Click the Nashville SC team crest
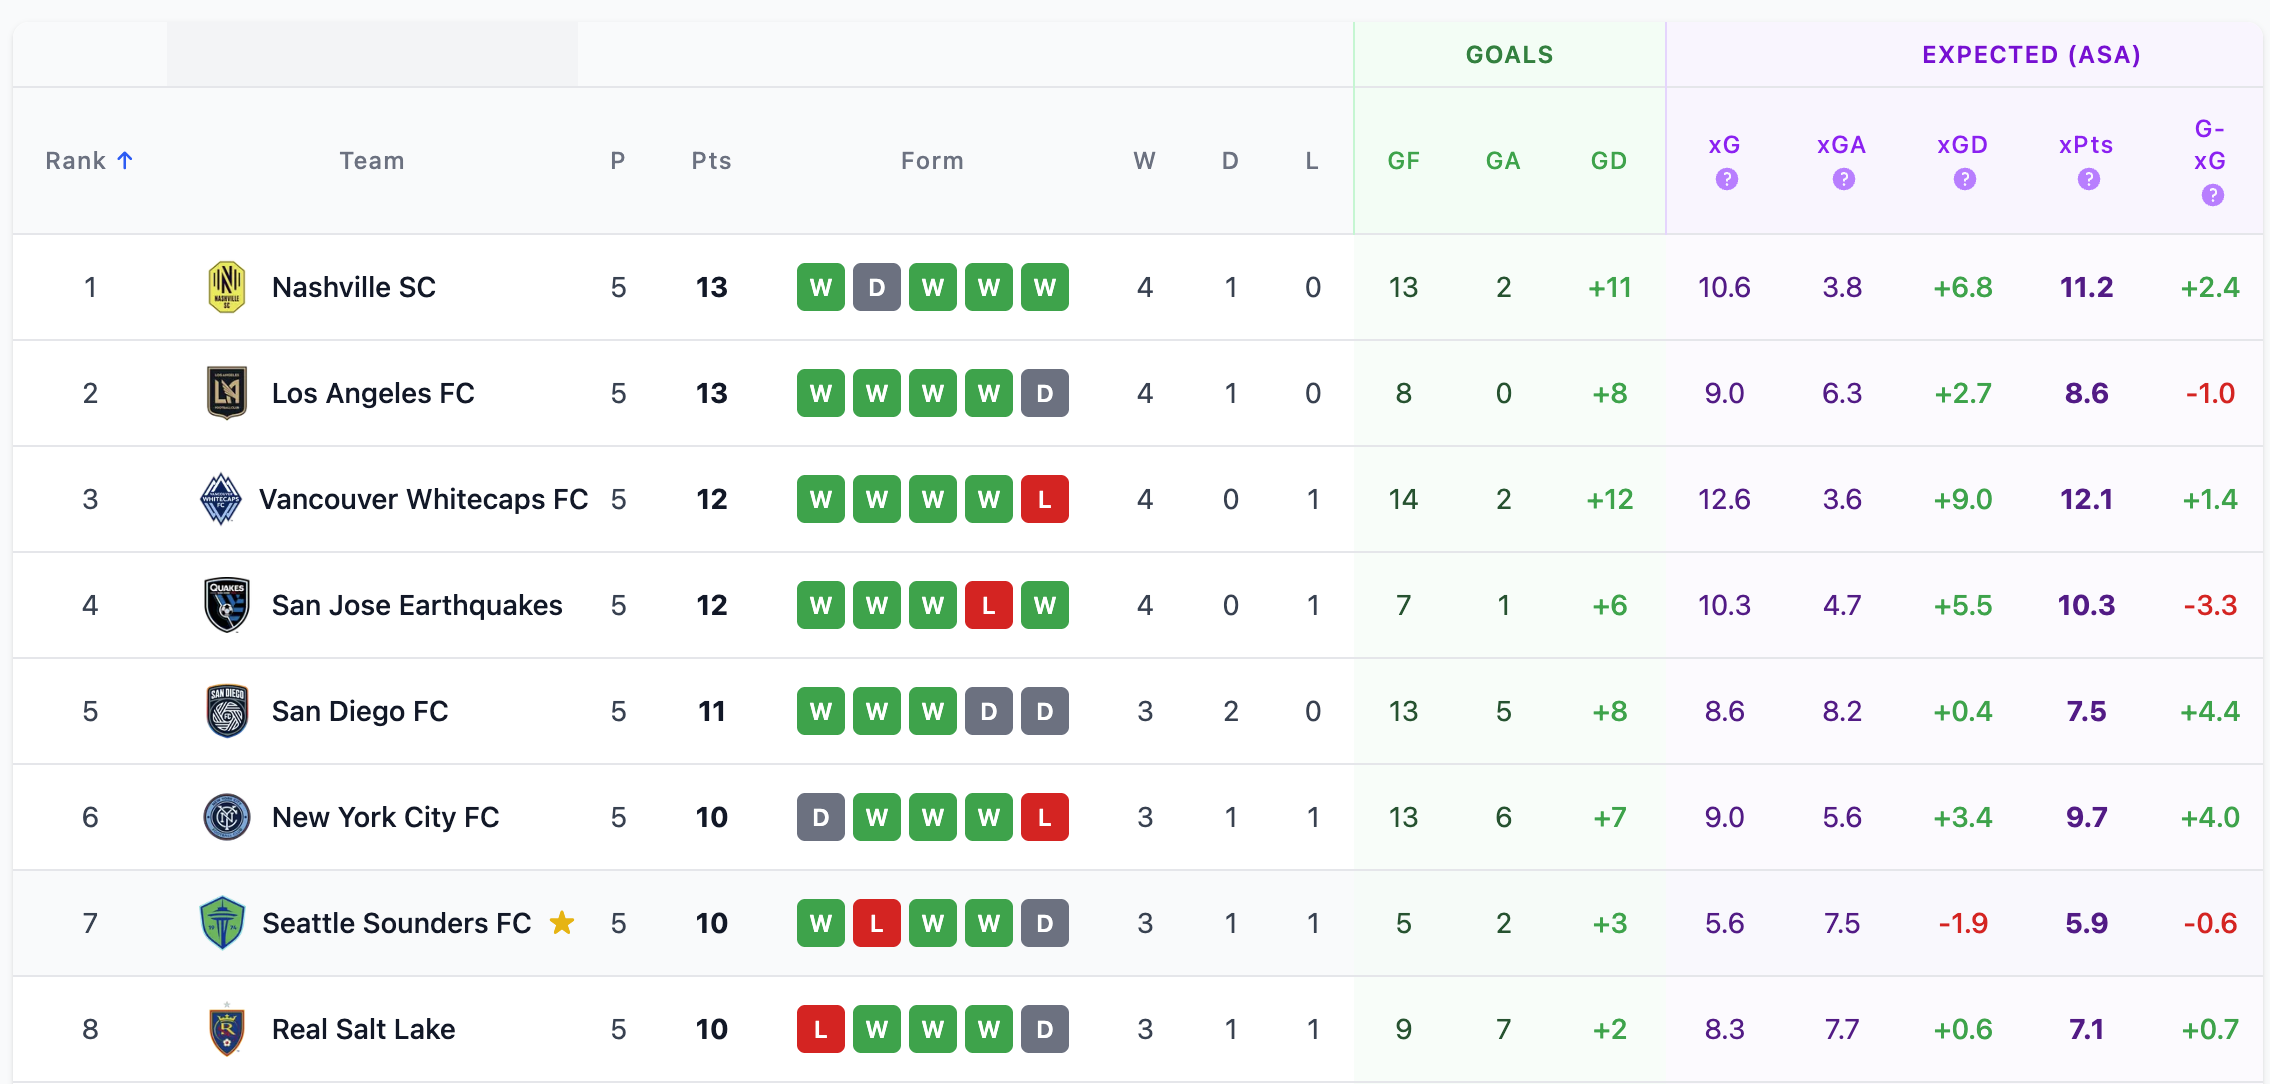The width and height of the screenshot is (2270, 1084). point(227,287)
